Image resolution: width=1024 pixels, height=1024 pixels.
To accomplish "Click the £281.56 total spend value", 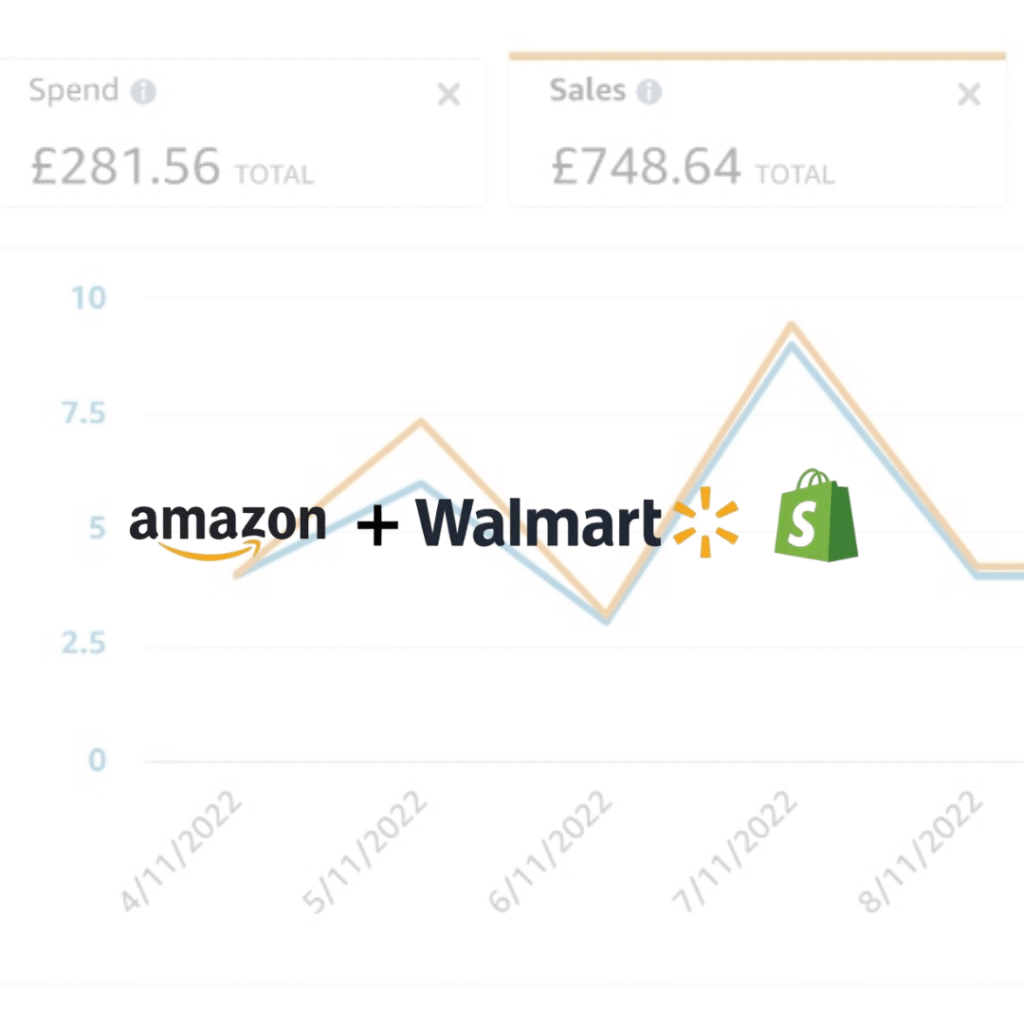I will [125, 167].
